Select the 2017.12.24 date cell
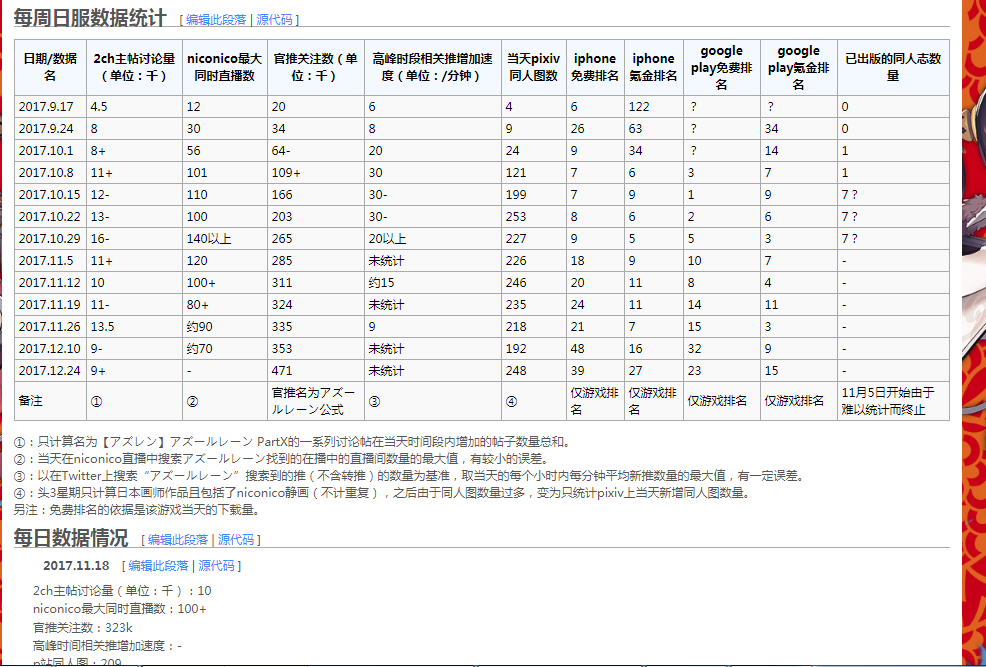Viewport: 986px width, 667px height. pos(48,371)
